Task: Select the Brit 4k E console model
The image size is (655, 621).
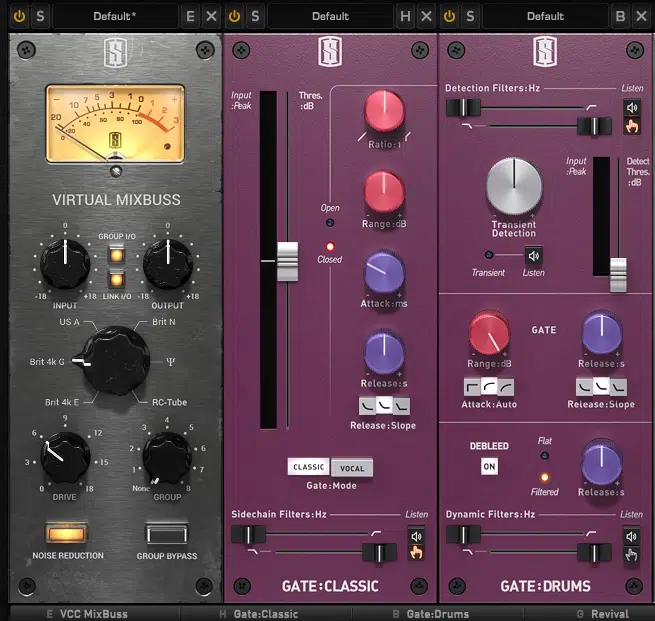Action: pyautogui.click(x=62, y=402)
